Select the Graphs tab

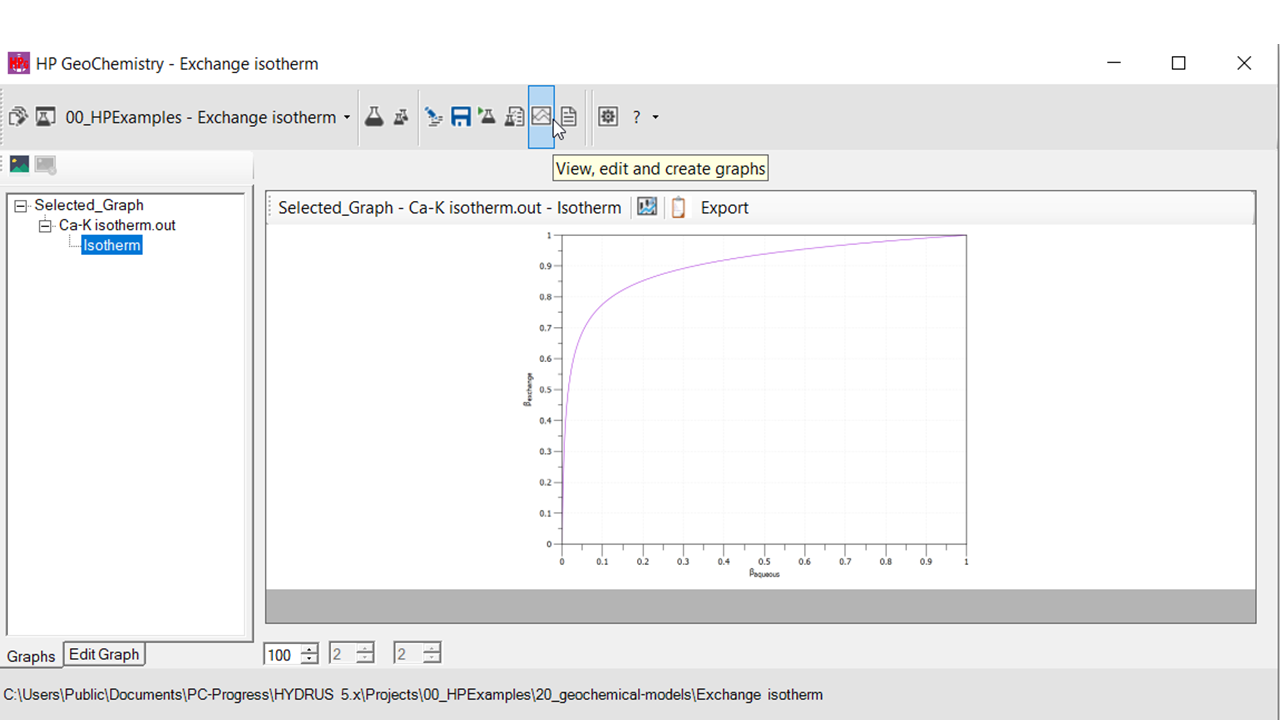(31, 656)
